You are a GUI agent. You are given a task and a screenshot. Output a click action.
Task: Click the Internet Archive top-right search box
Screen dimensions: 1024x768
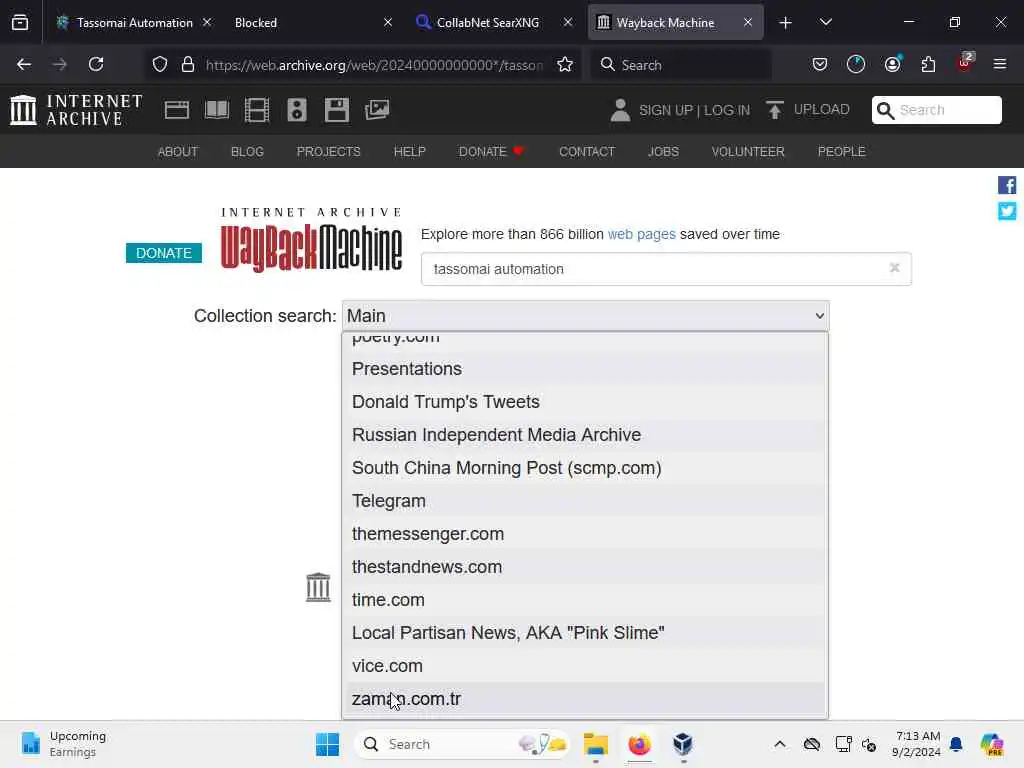[x=936, y=110]
